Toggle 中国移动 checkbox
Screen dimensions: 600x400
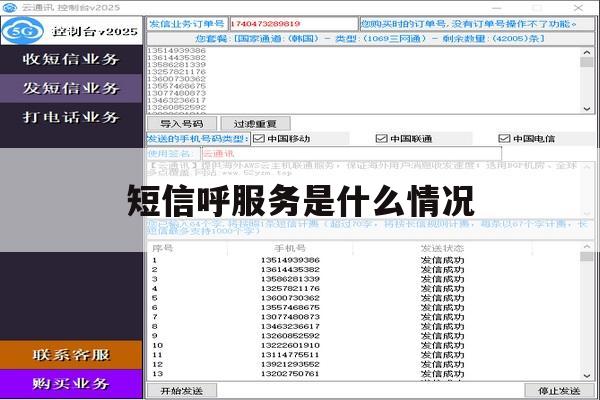point(259,139)
